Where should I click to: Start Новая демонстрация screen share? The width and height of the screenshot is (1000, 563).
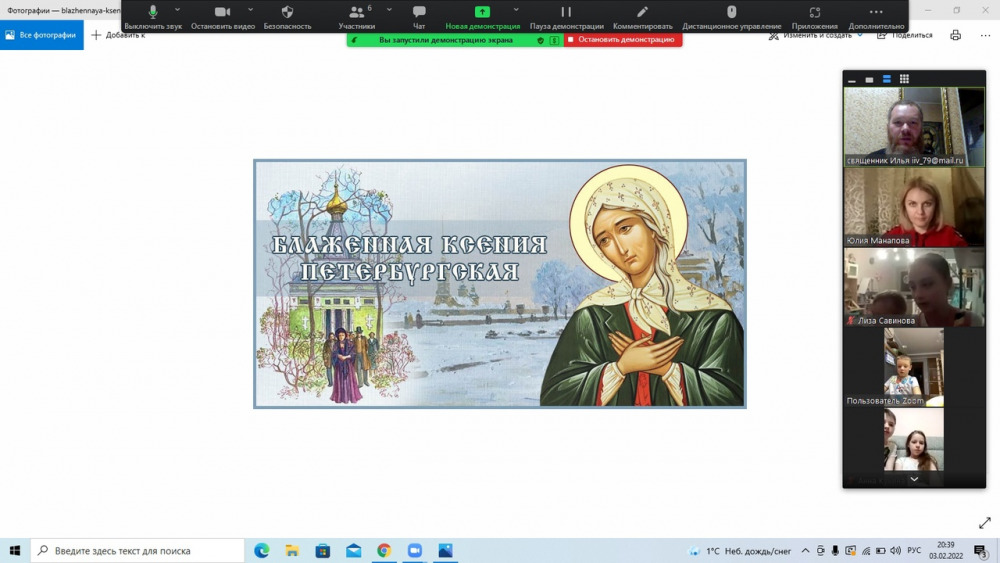tap(482, 17)
